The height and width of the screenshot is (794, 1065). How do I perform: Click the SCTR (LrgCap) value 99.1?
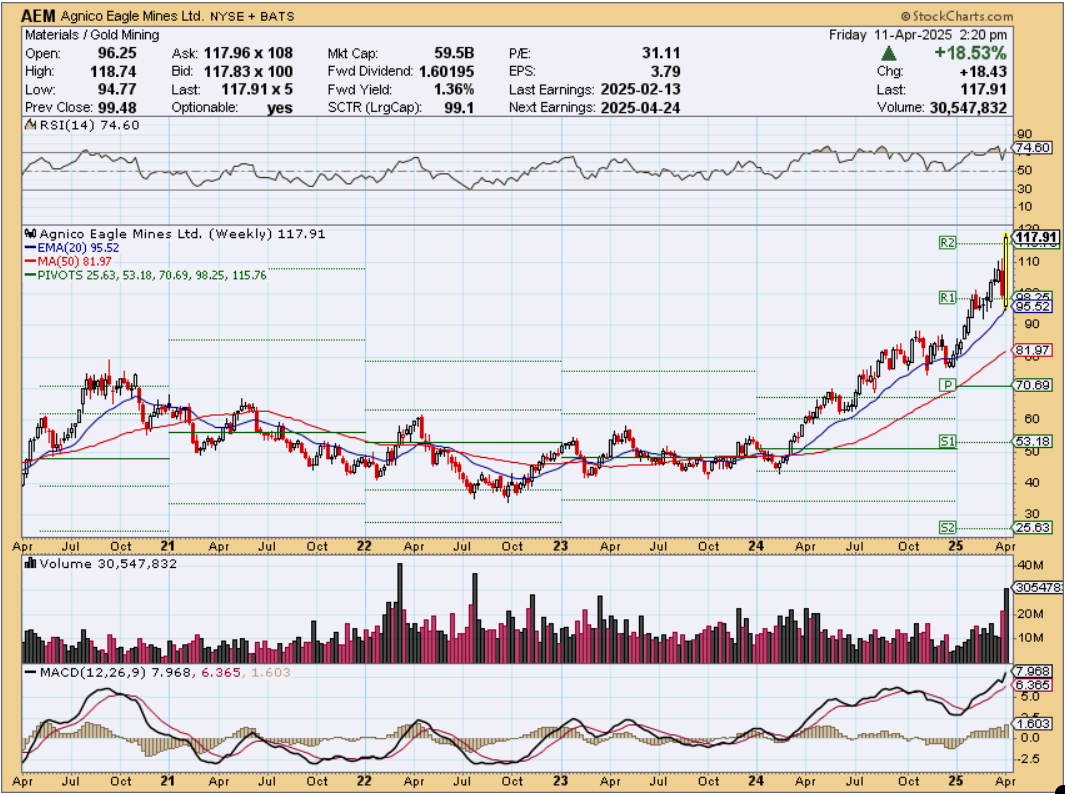[x=459, y=108]
